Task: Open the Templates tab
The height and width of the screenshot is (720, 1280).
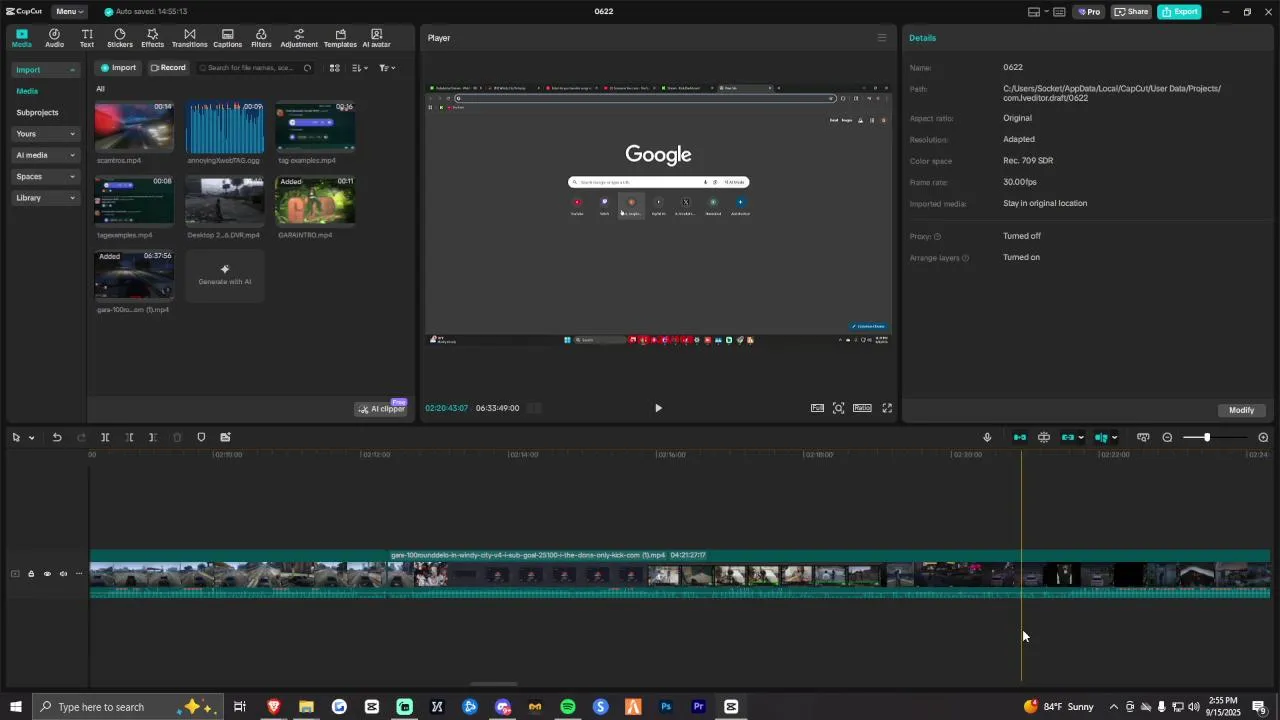Action: [x=340, y=38]
